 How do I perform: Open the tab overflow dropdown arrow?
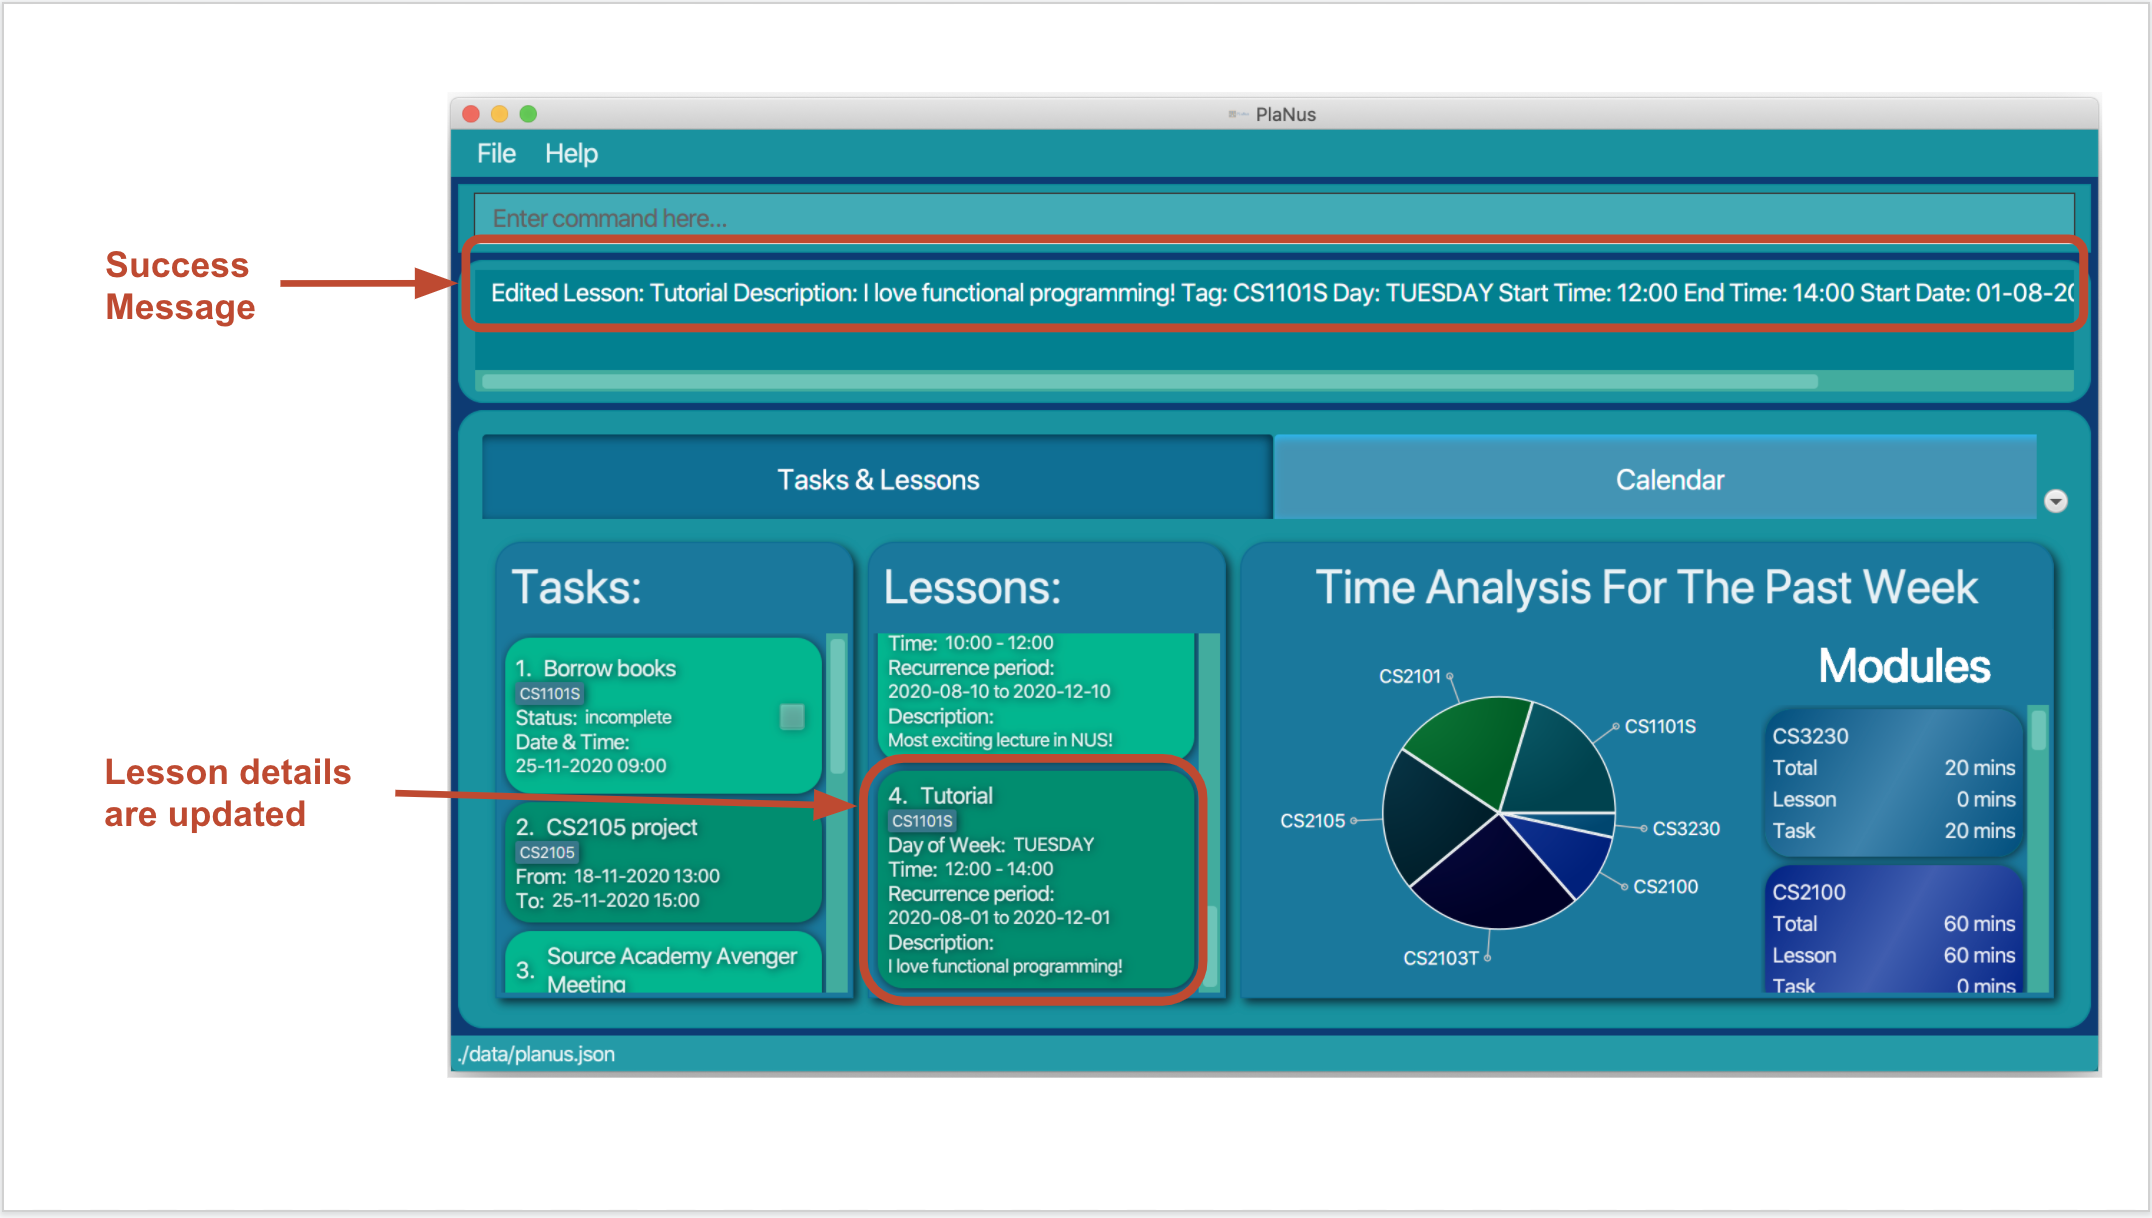coord(2055,501)
